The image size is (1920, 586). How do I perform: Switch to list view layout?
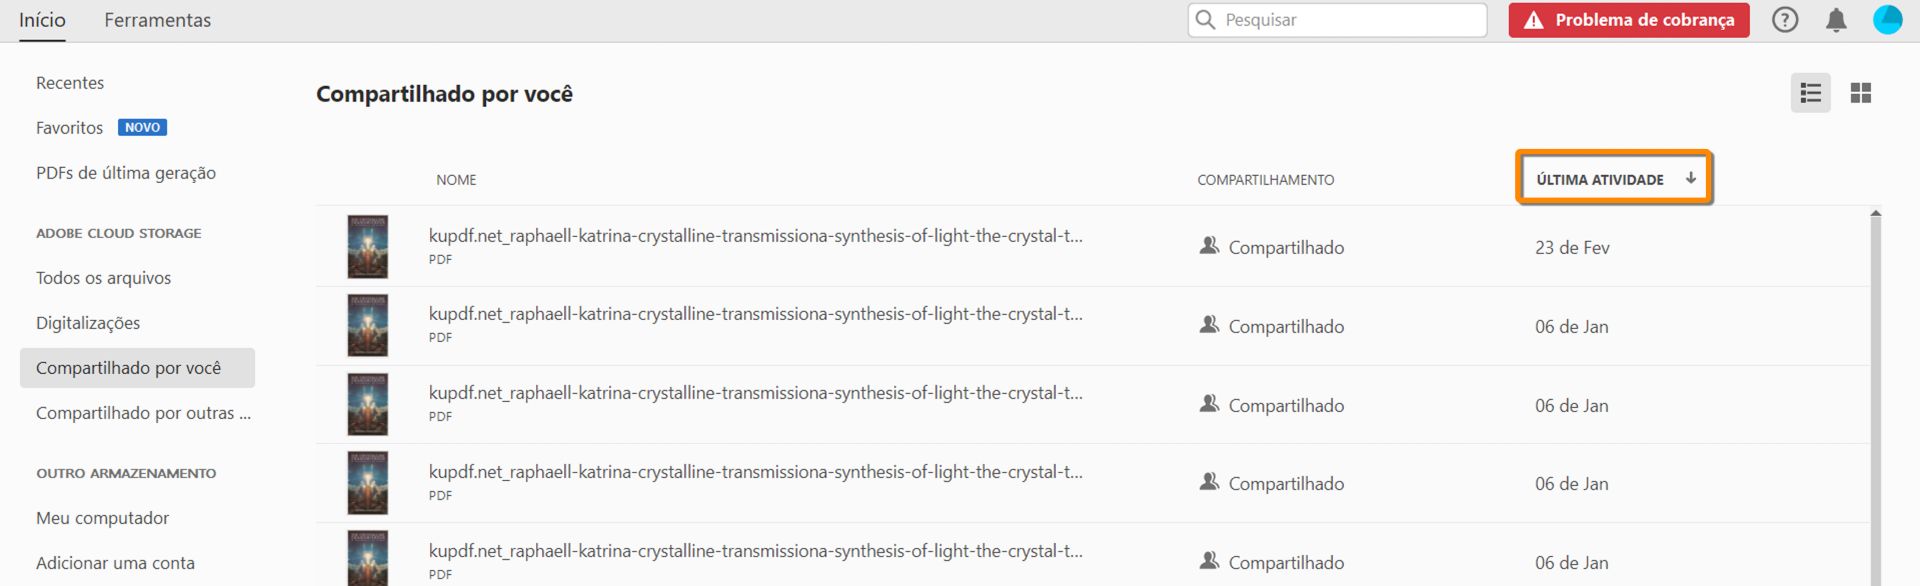(1810, 93)
